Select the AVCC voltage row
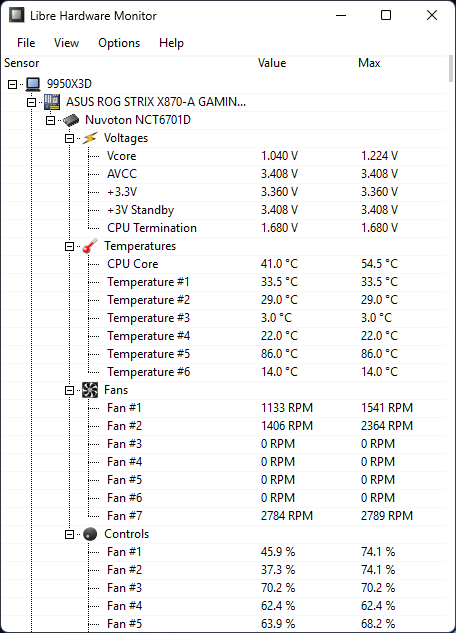456x633 pixels. 224,174
